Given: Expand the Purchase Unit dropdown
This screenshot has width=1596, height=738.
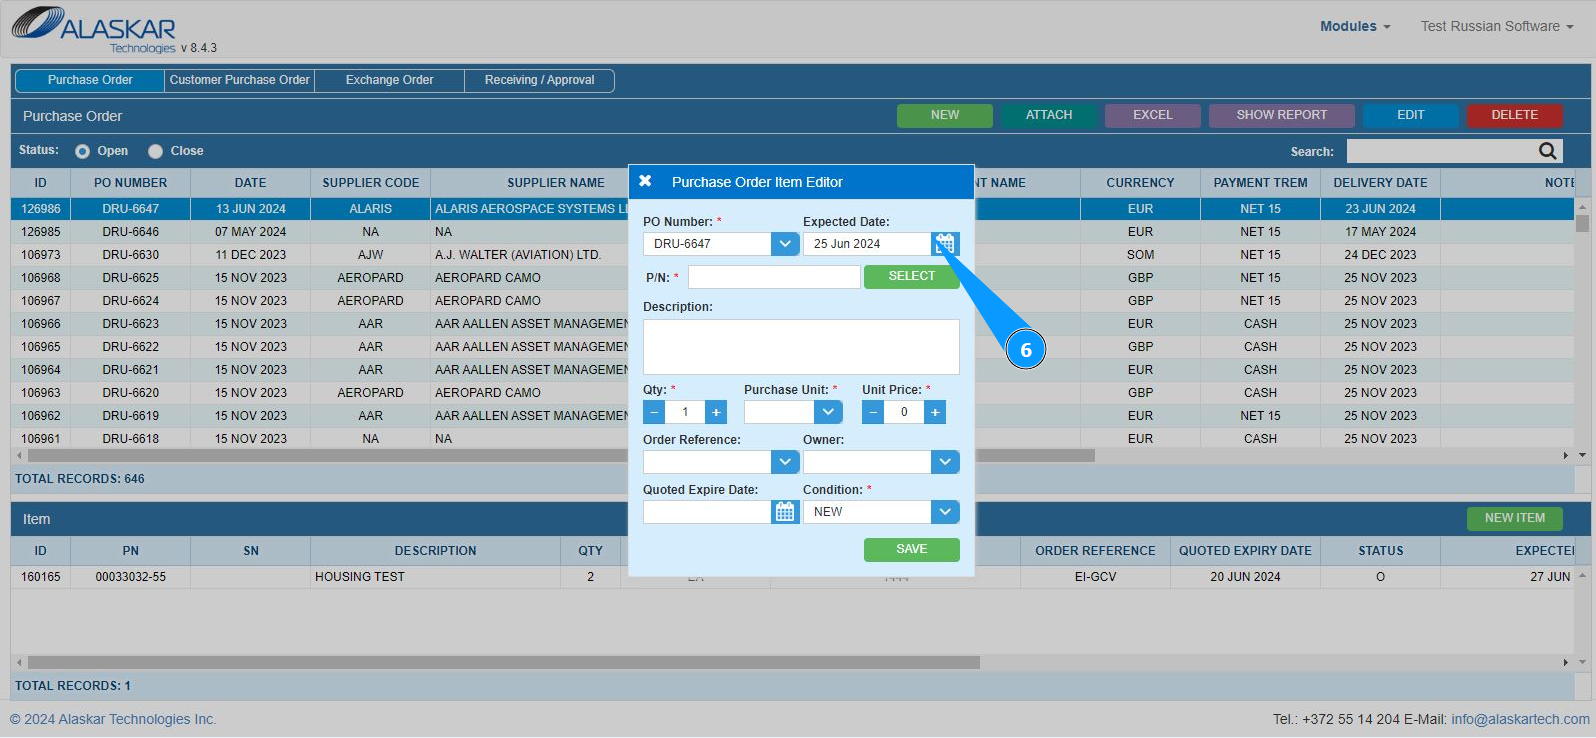Looking at the screenshot, I should tap(828, 412).
